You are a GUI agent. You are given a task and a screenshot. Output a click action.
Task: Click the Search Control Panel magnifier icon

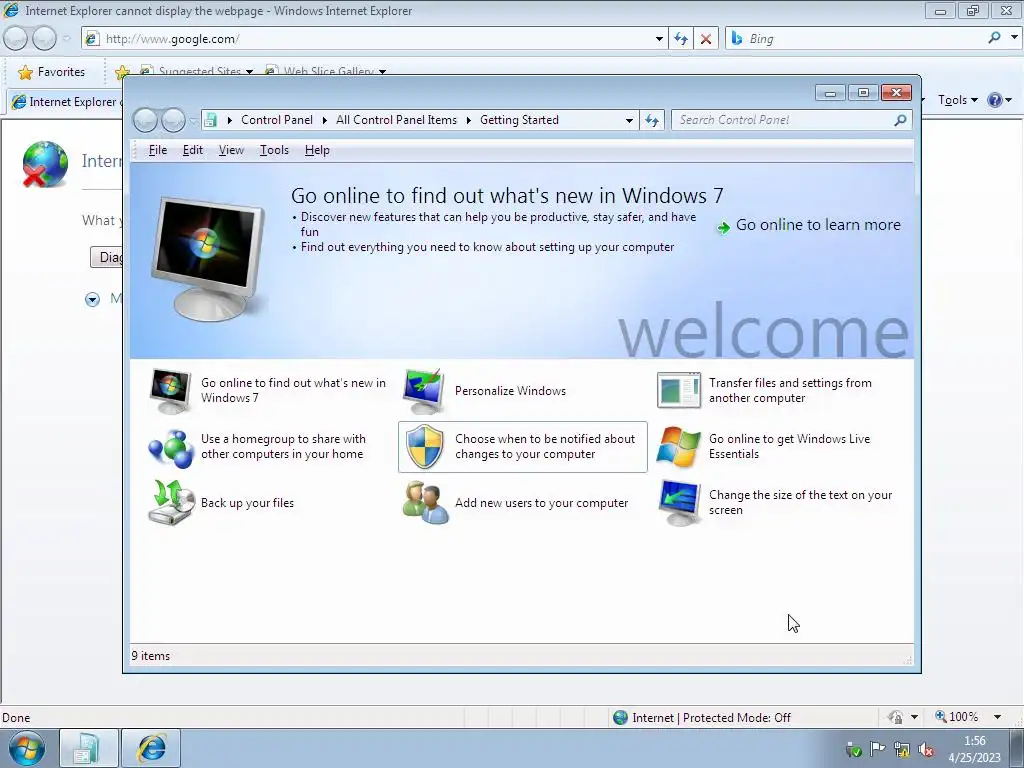pyautogui.click(x=901, y=120)
